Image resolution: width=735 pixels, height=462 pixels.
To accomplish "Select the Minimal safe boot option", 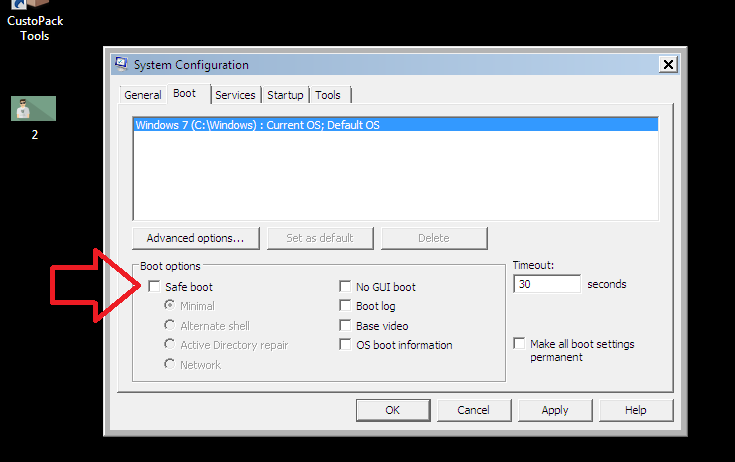I will 170,306.
